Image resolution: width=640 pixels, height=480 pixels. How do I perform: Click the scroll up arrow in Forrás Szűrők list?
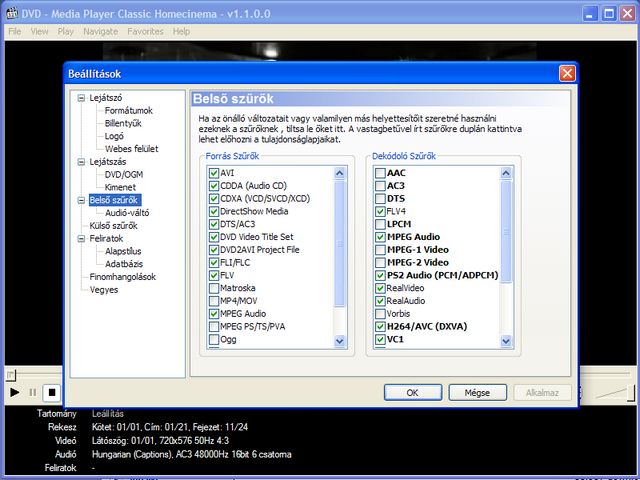[340, 173]
